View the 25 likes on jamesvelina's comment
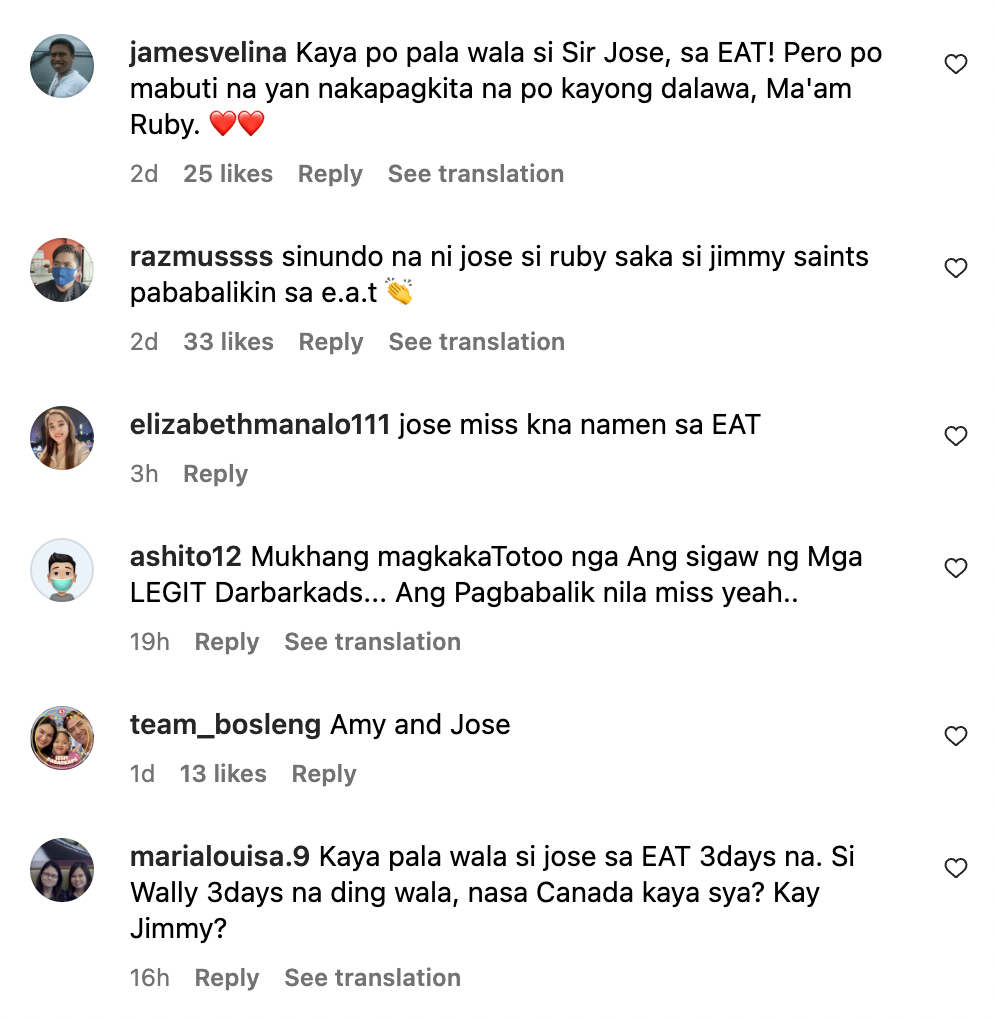Viewport: 994px width, 1020px height. point(229,173)
